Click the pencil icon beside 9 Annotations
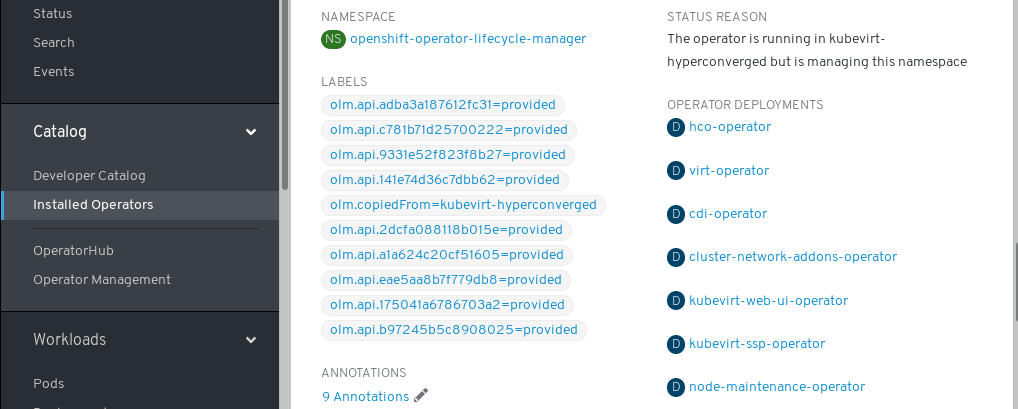The height and width of the screenshot is (409, 1018). pos(421,396)
